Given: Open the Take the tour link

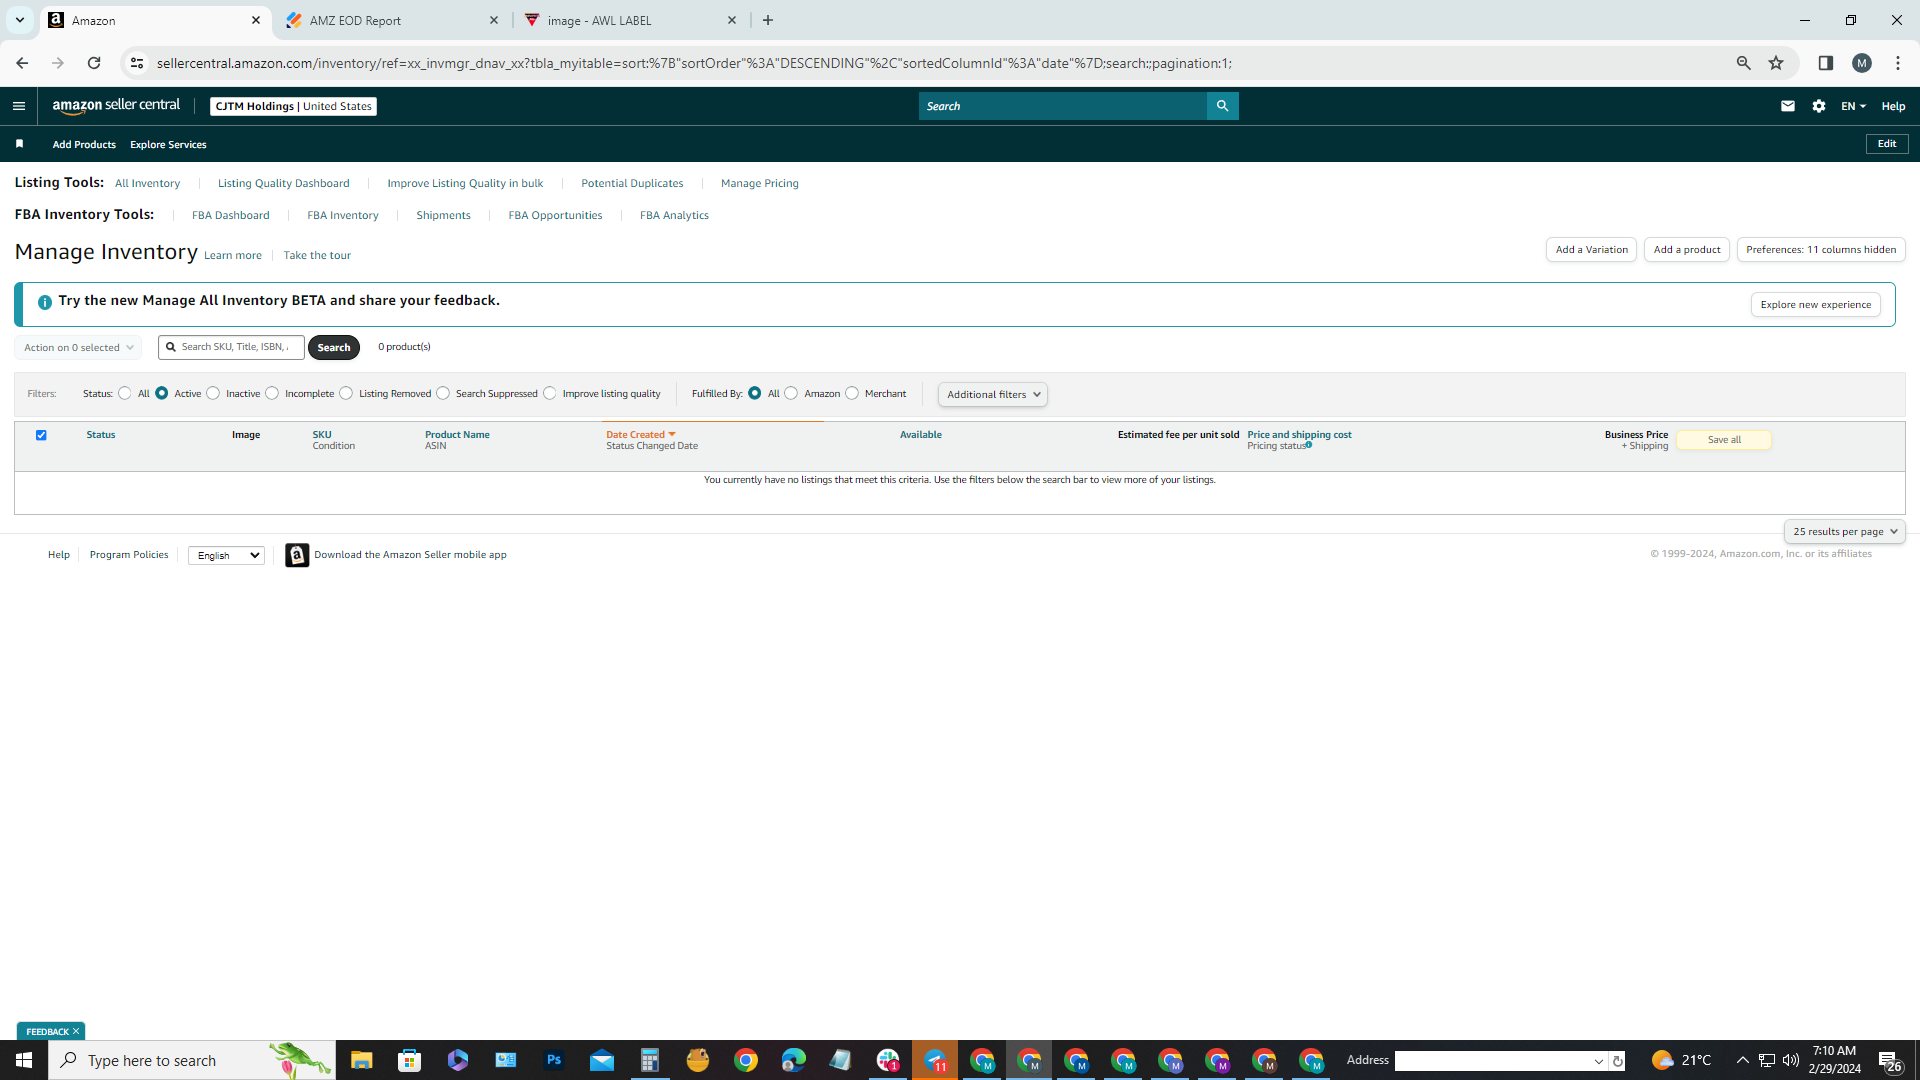Looking at the screenshot, I should pos(317,256).
